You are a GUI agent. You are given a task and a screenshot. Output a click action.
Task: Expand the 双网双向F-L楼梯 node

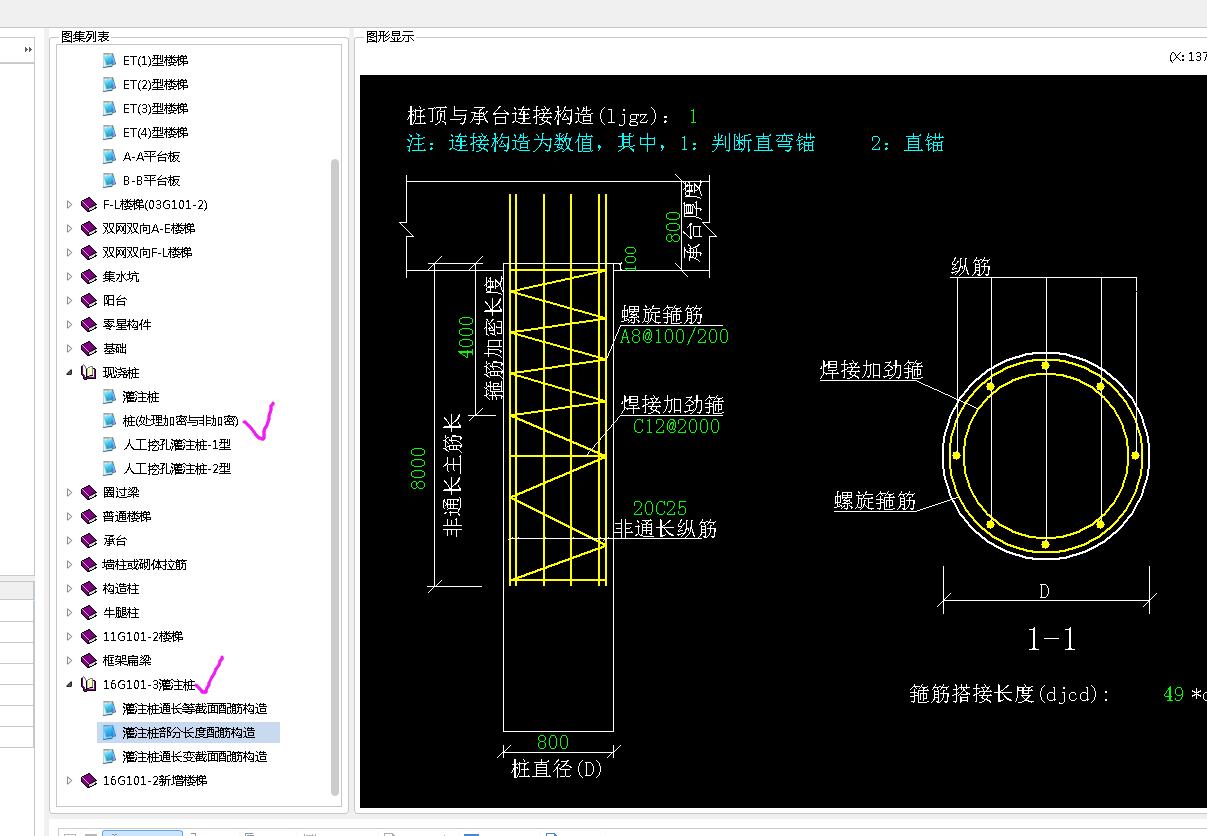coord(69,252)
